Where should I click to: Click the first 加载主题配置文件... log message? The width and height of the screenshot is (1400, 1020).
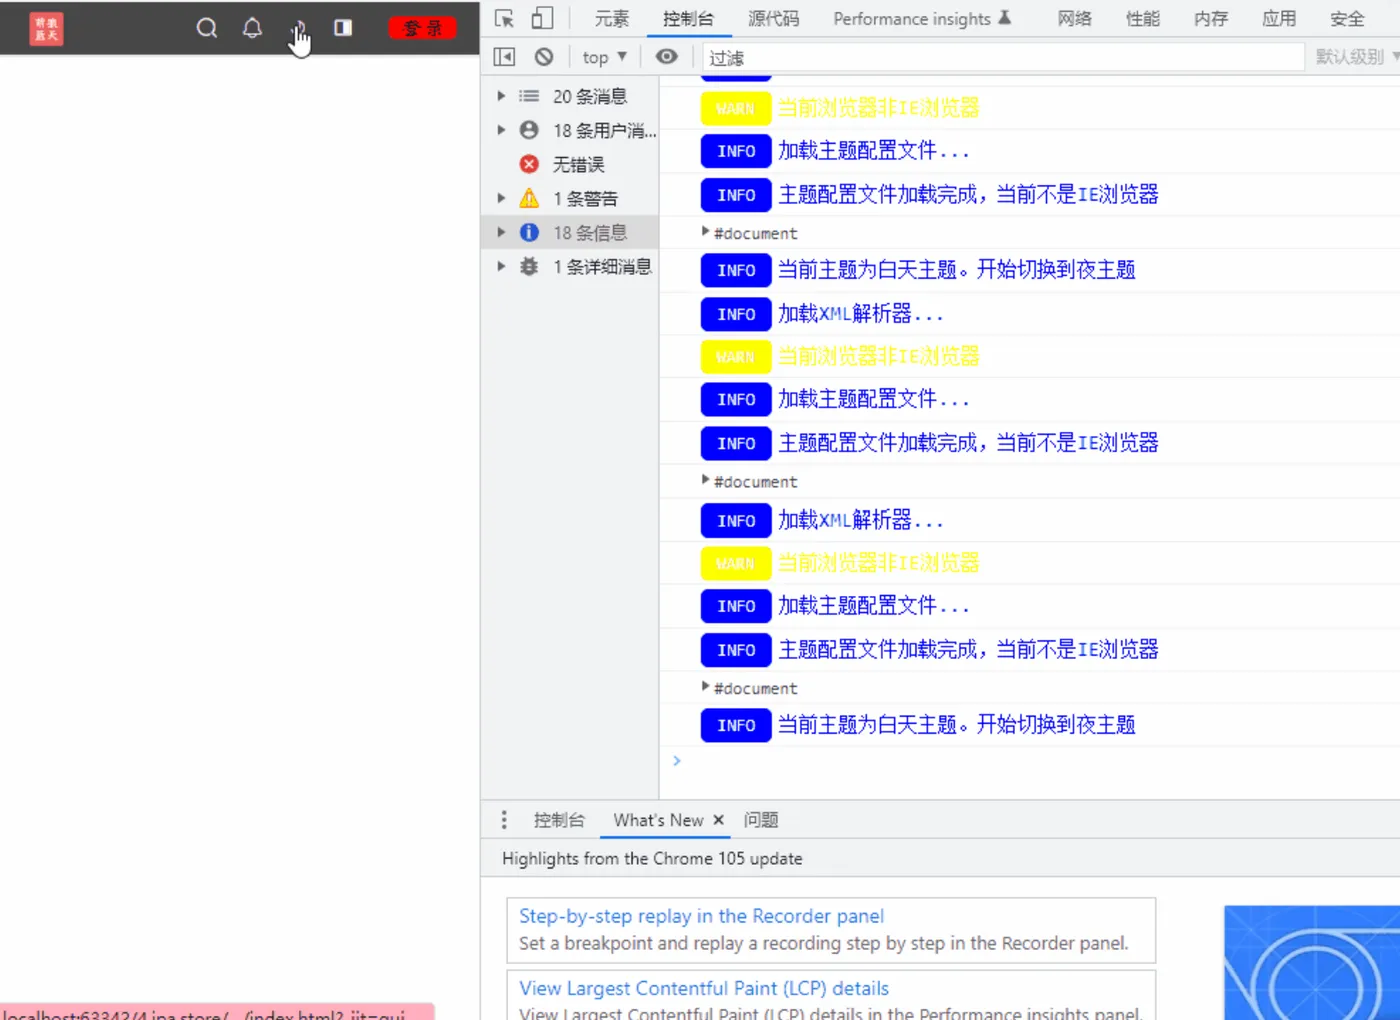(873, 151)
